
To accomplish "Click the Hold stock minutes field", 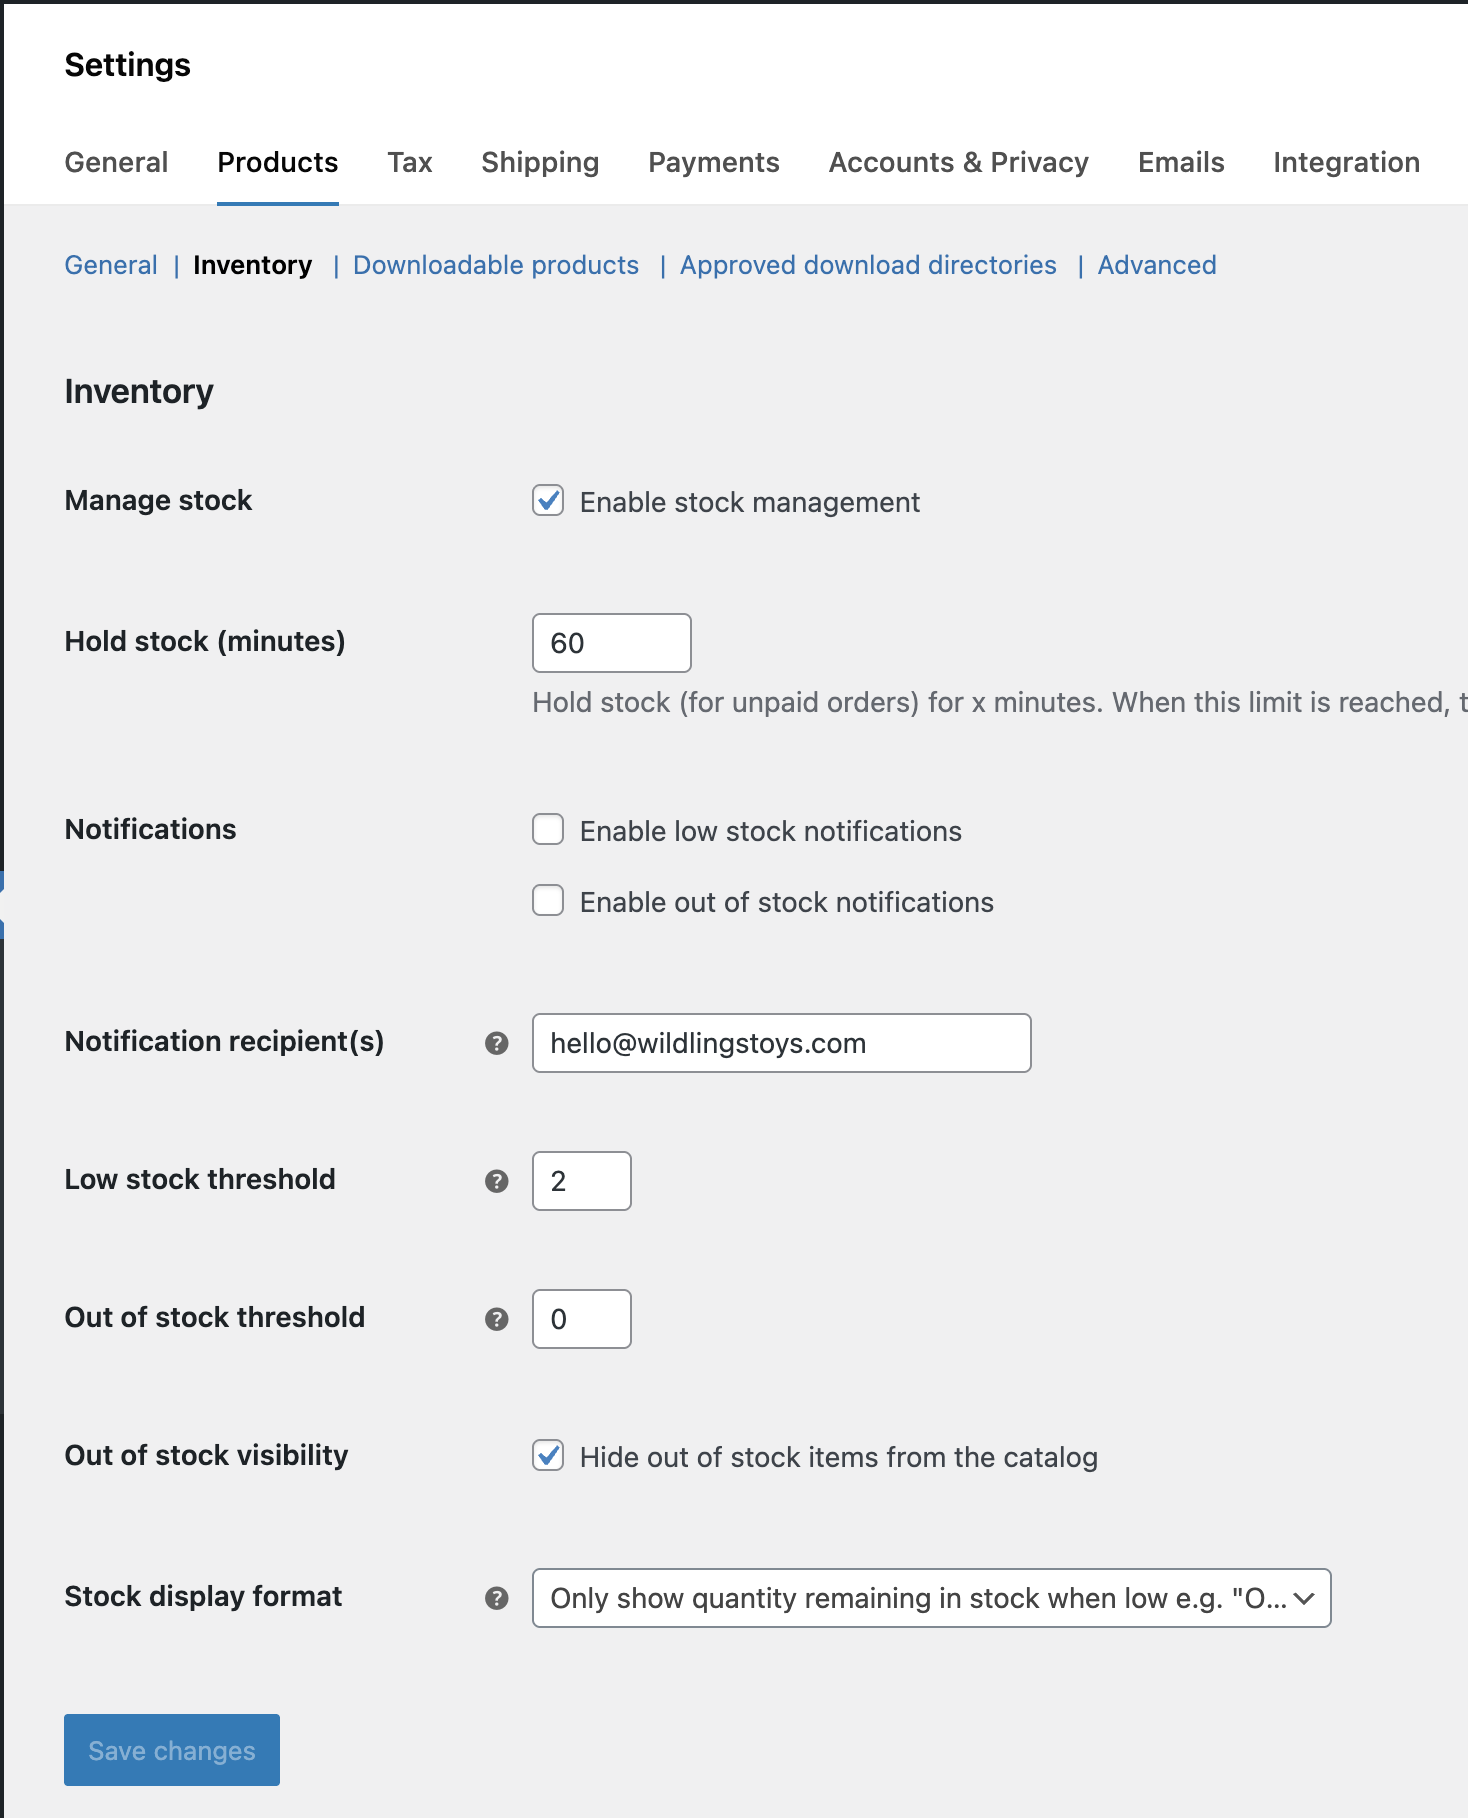I will click(612, 643).
